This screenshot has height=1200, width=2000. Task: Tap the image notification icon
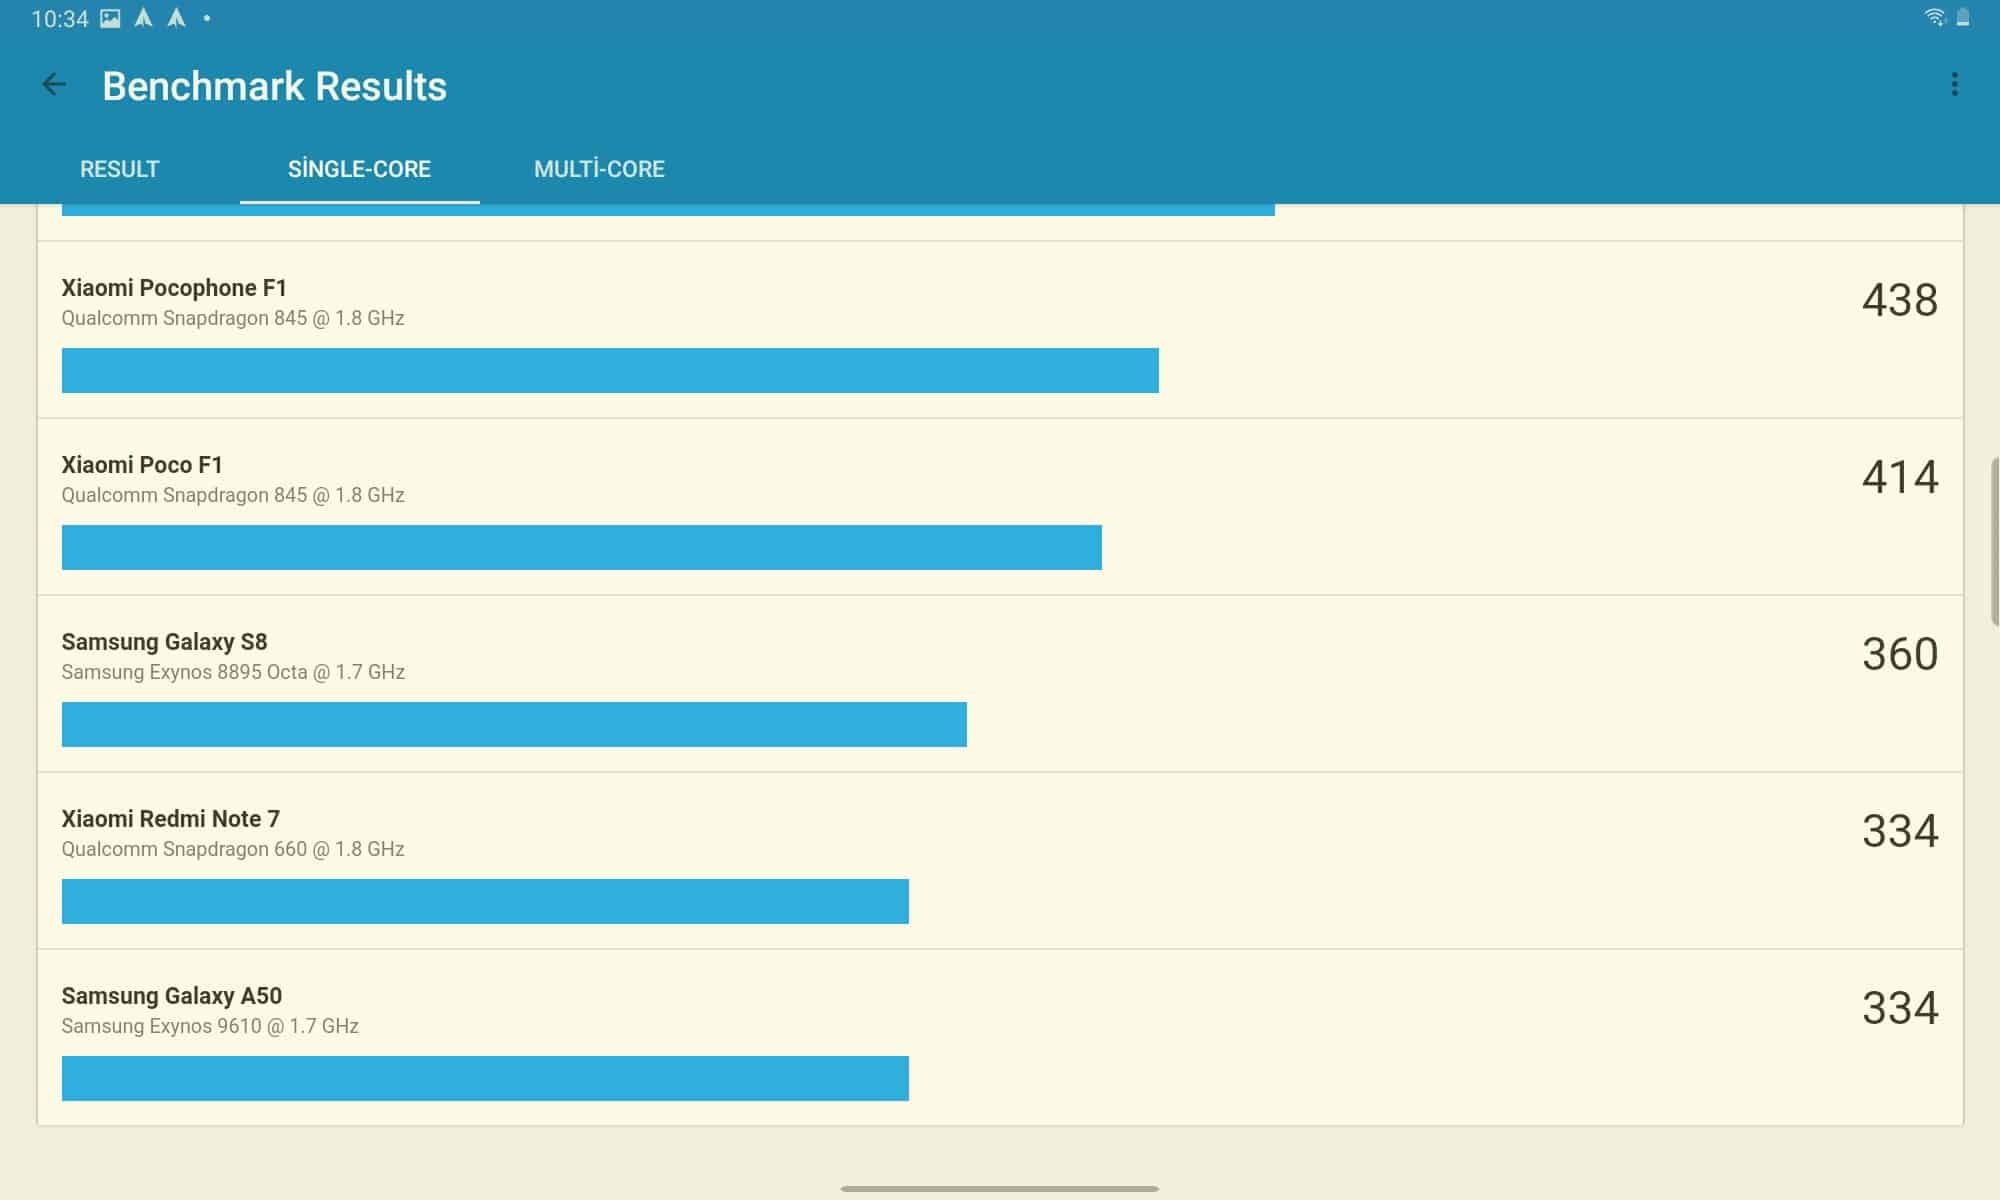click(110, 18)
